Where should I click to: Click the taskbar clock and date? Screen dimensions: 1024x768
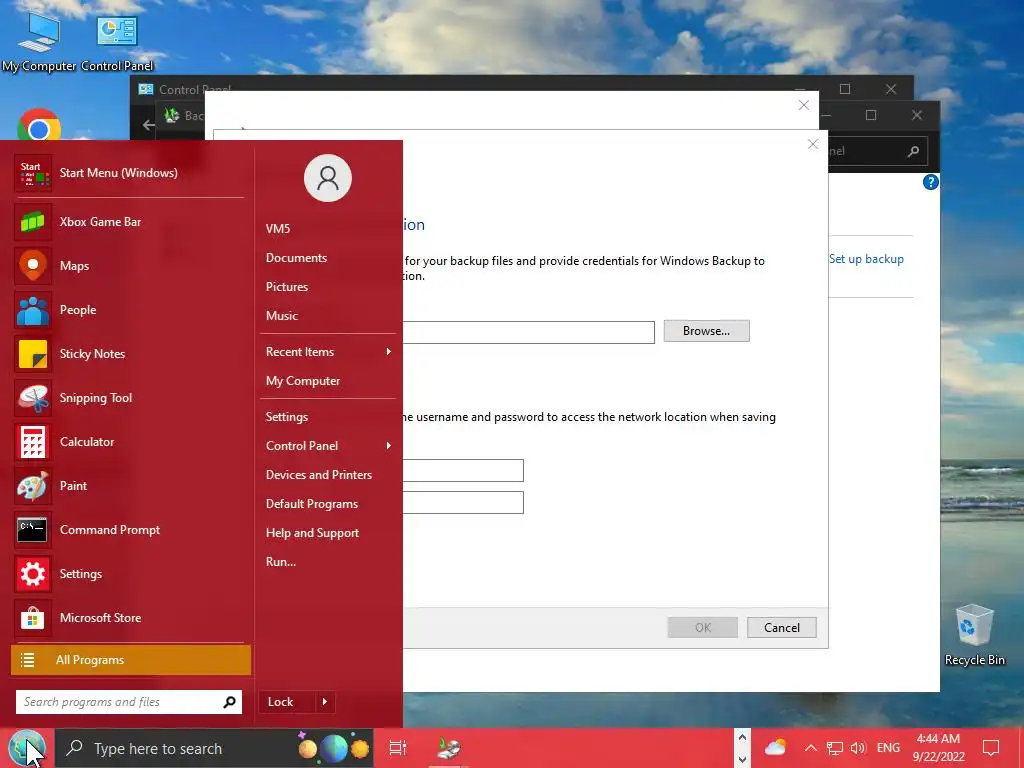938,748
